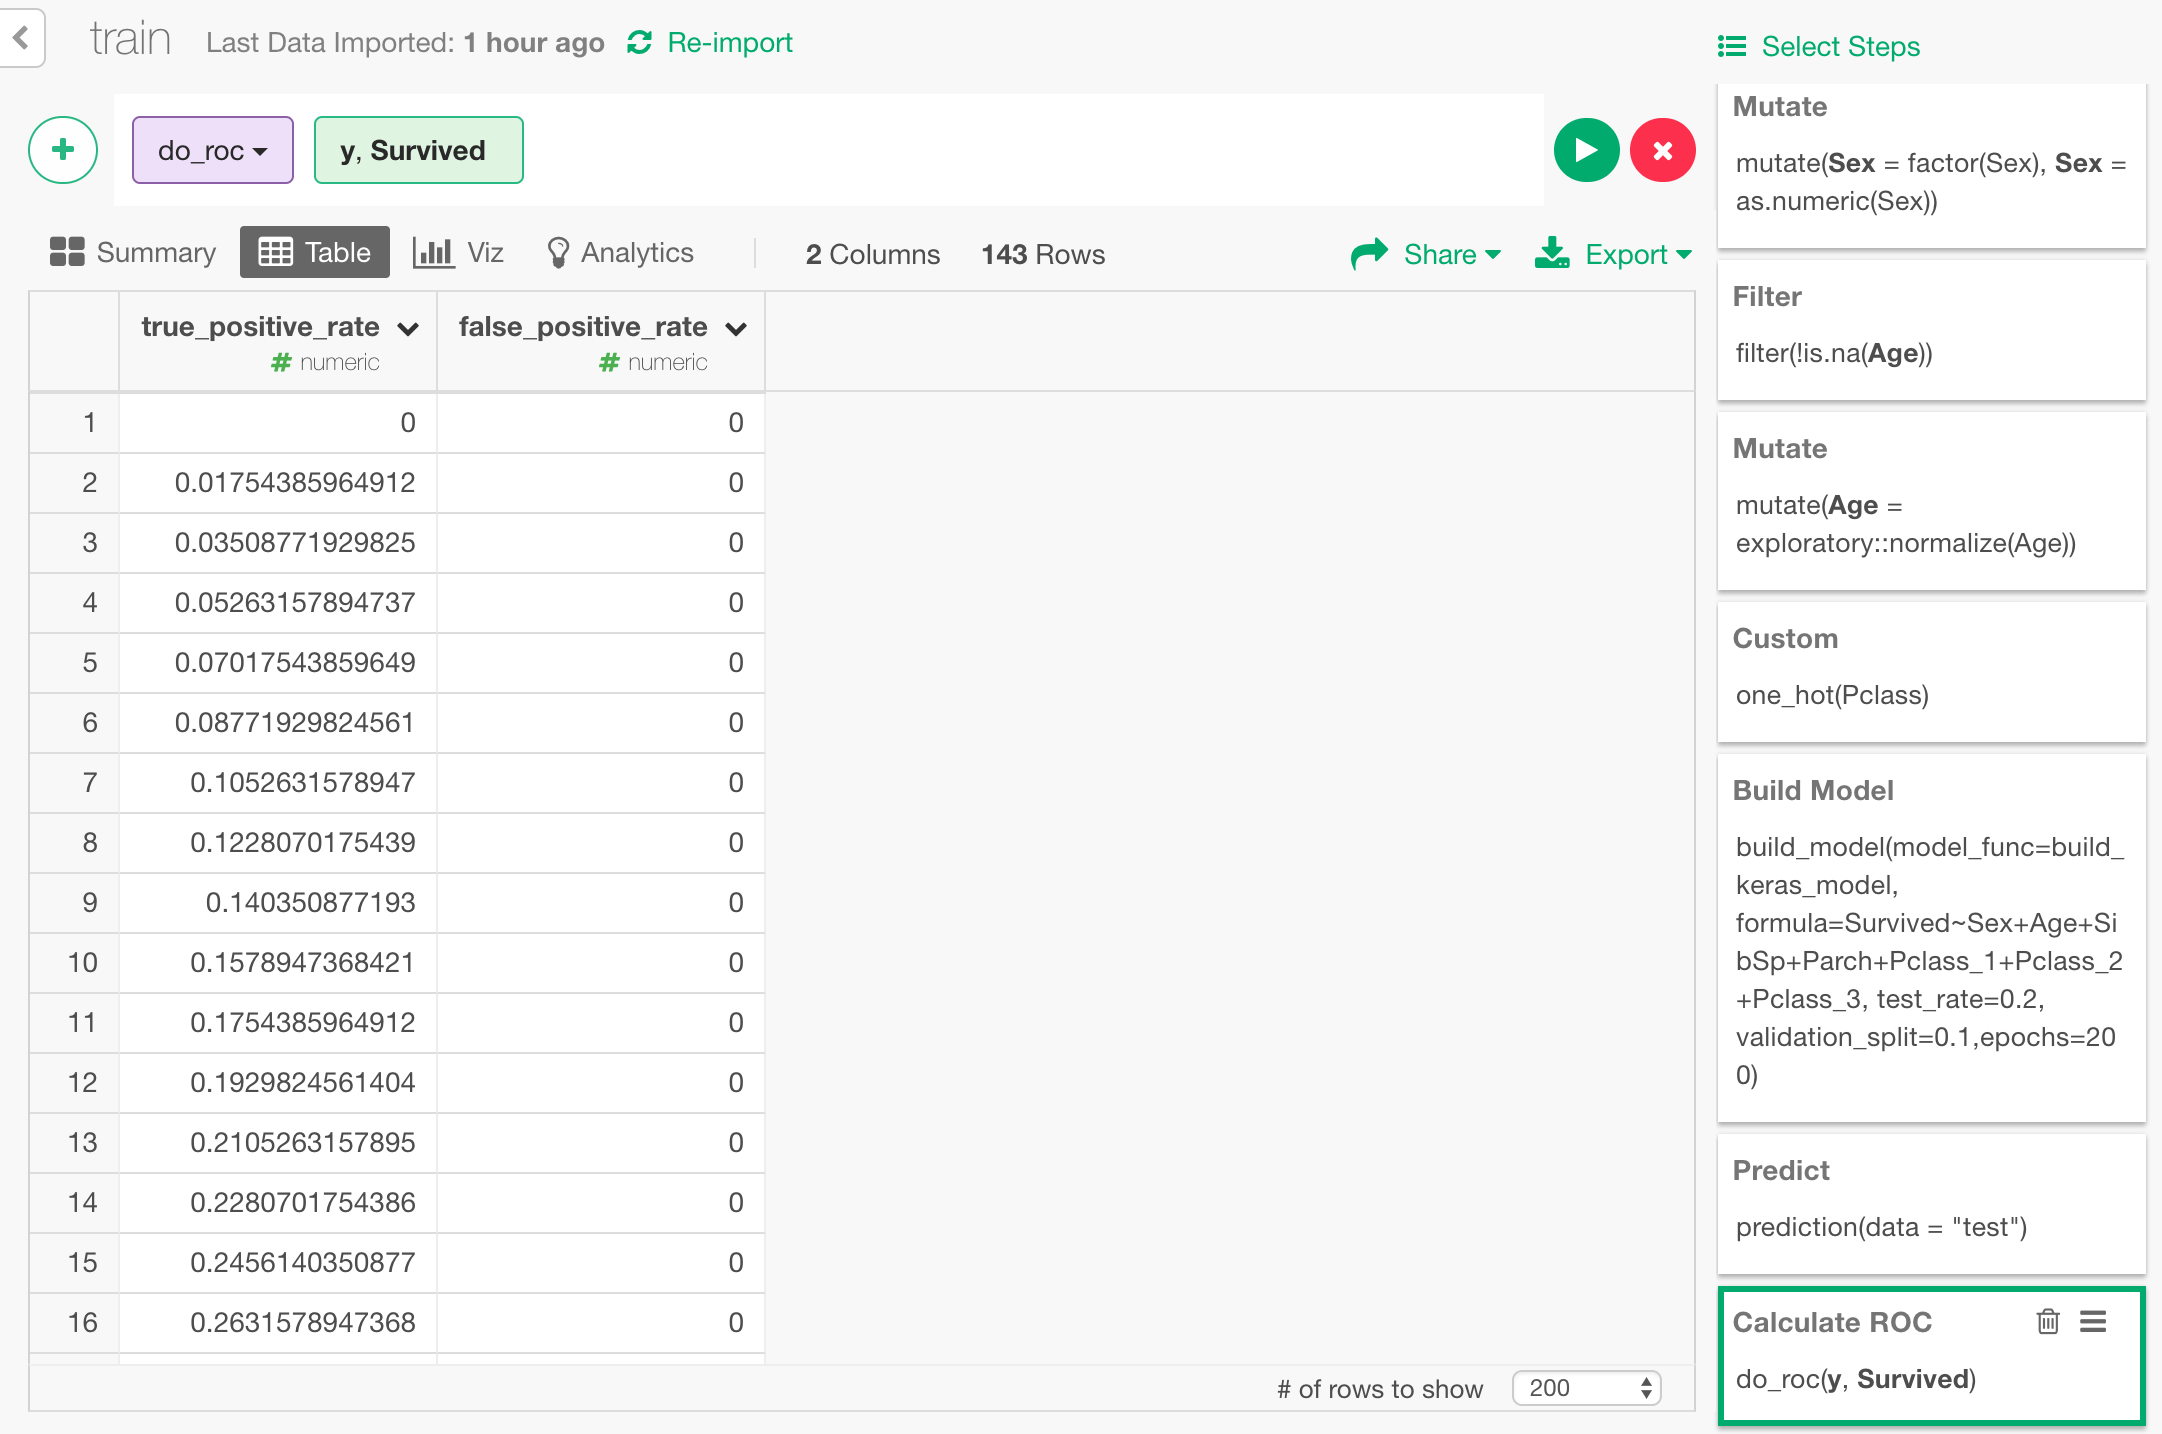Switch to the Table tab
Viewport: 2162px width, 1434px height.
pos(314,252)
